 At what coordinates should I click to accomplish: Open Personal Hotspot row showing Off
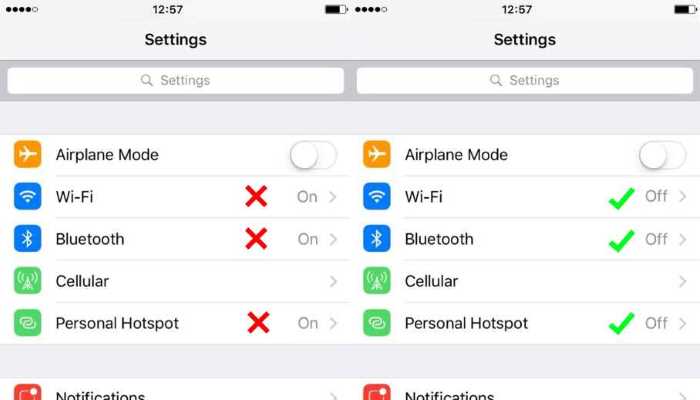[x=525, y=323]
